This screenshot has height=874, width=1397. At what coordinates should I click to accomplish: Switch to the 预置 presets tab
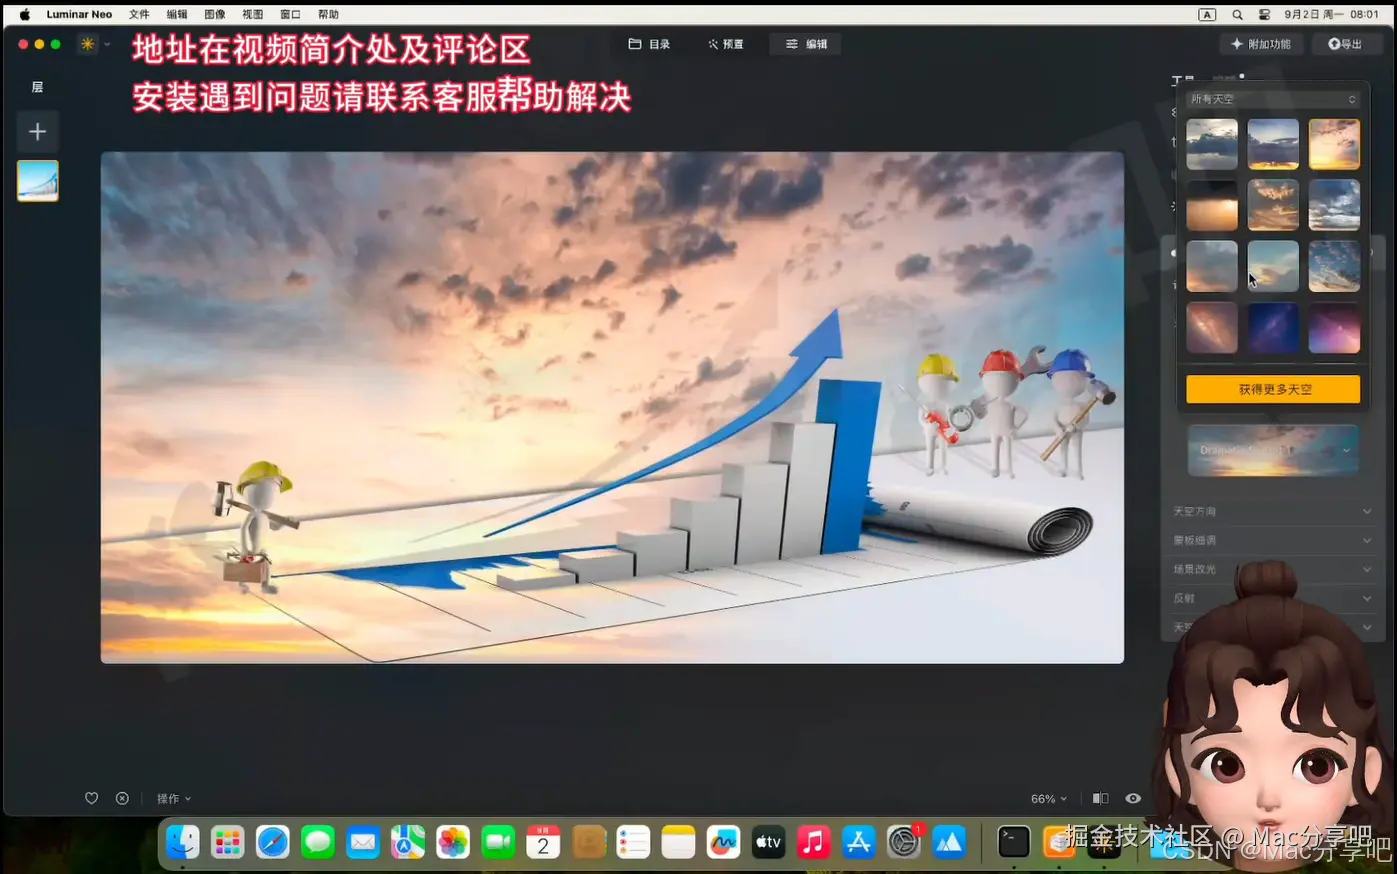tap(725, 44)
